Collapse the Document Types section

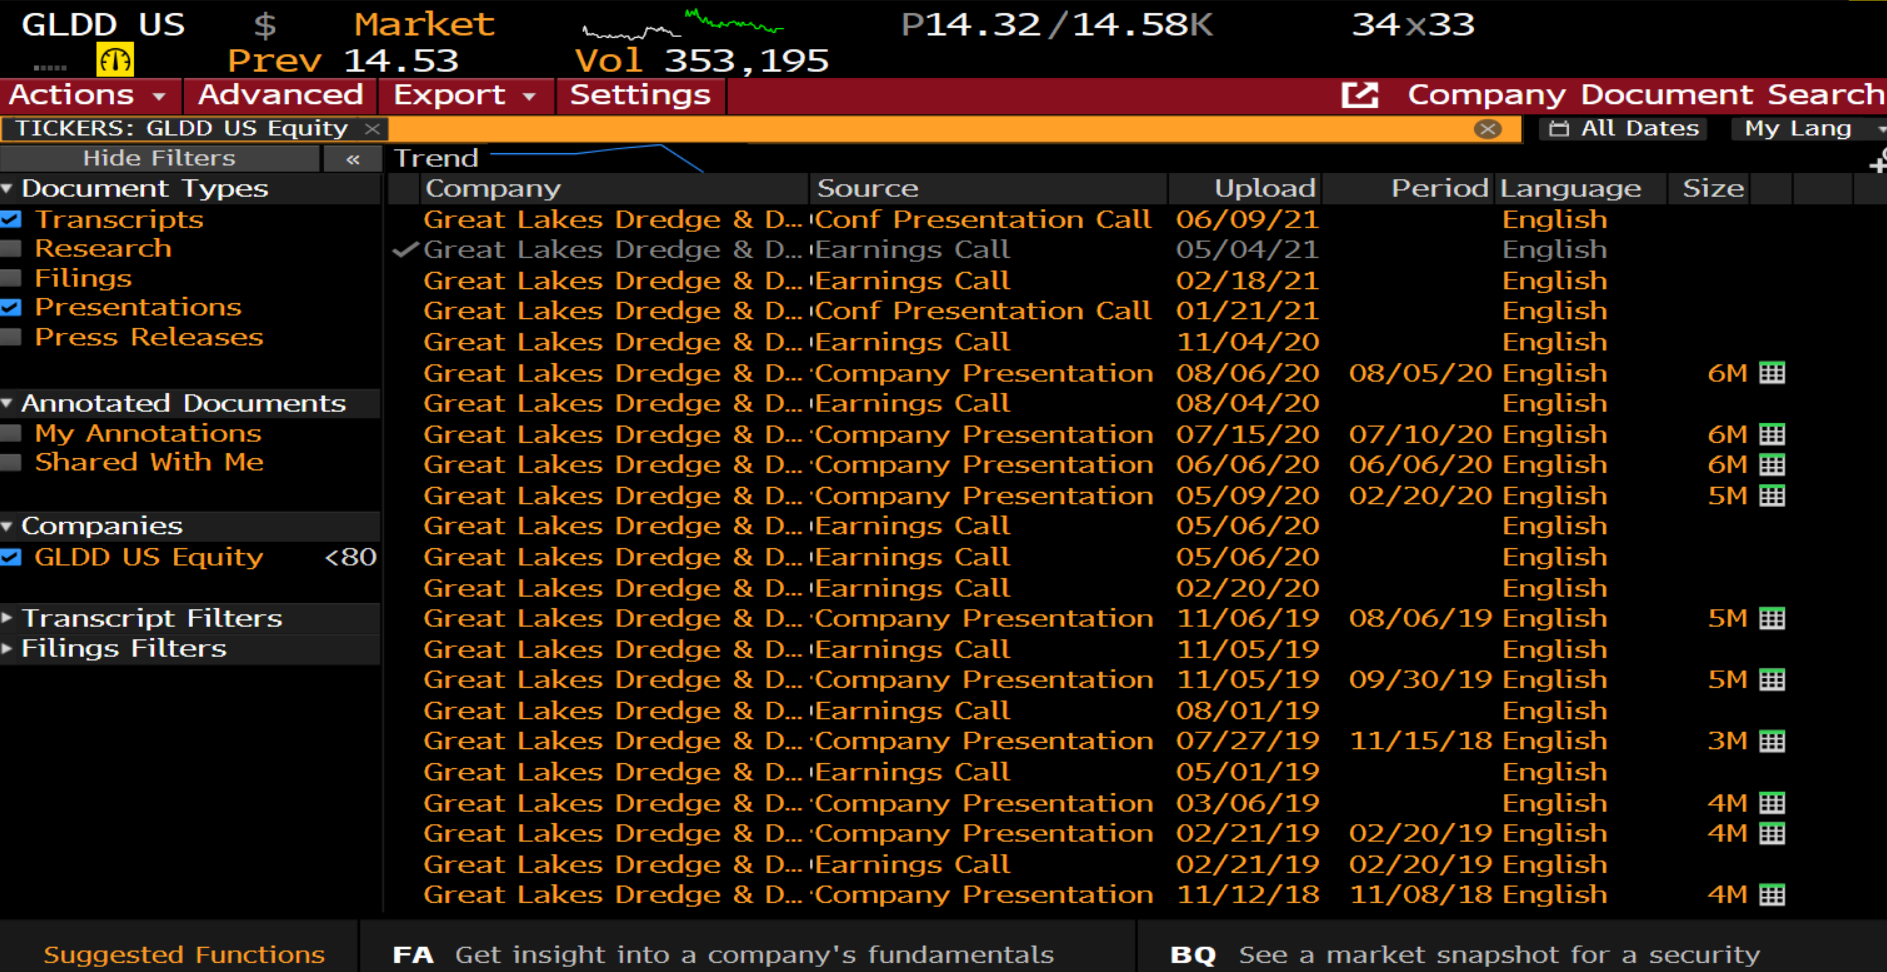7,188
